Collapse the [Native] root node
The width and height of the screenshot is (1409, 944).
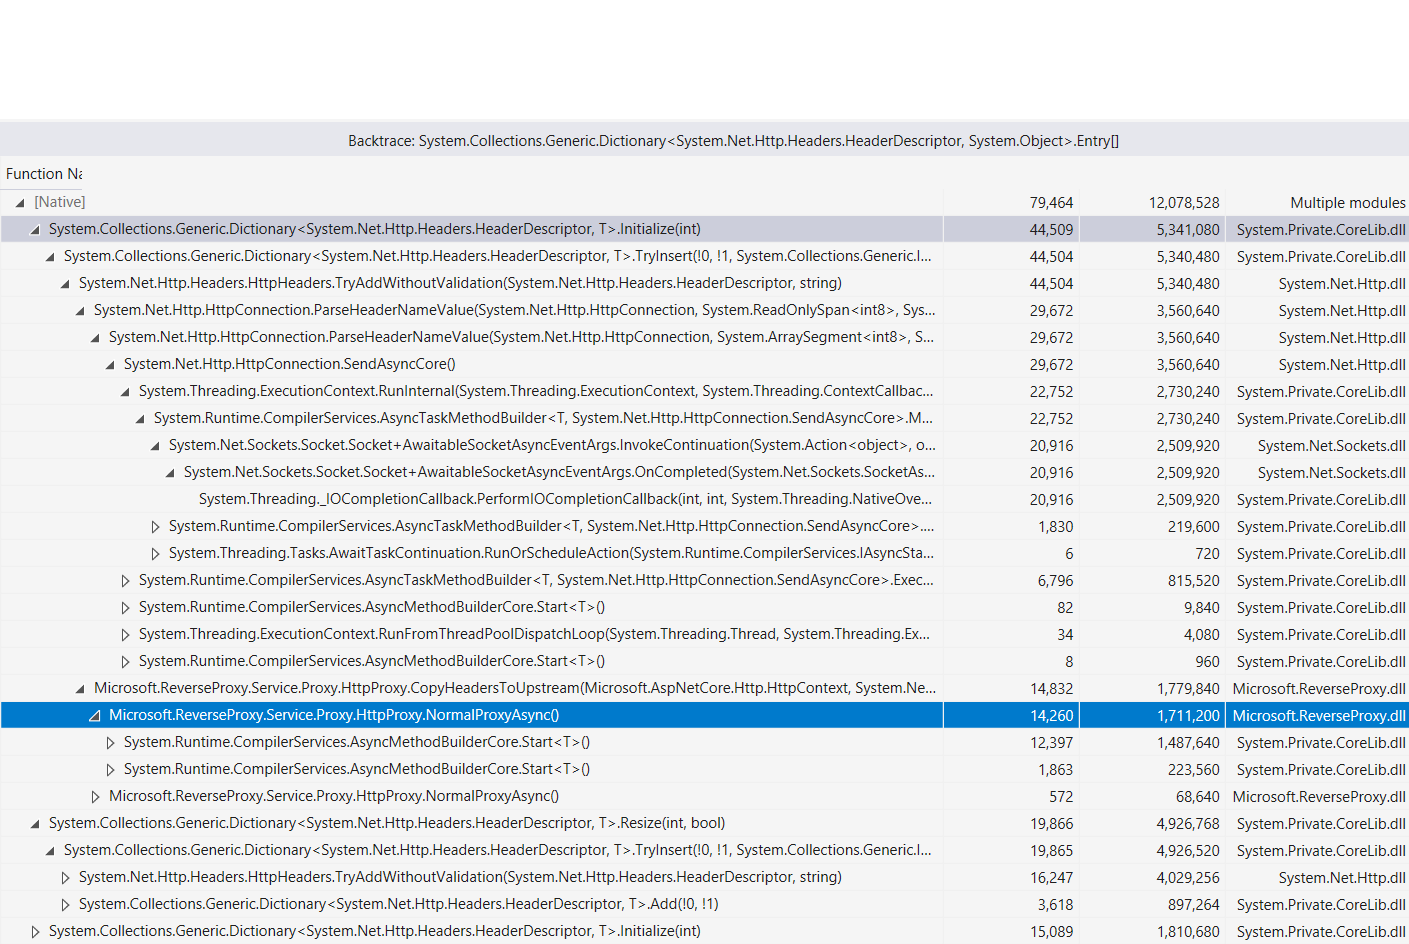click(x=18, y=202)
